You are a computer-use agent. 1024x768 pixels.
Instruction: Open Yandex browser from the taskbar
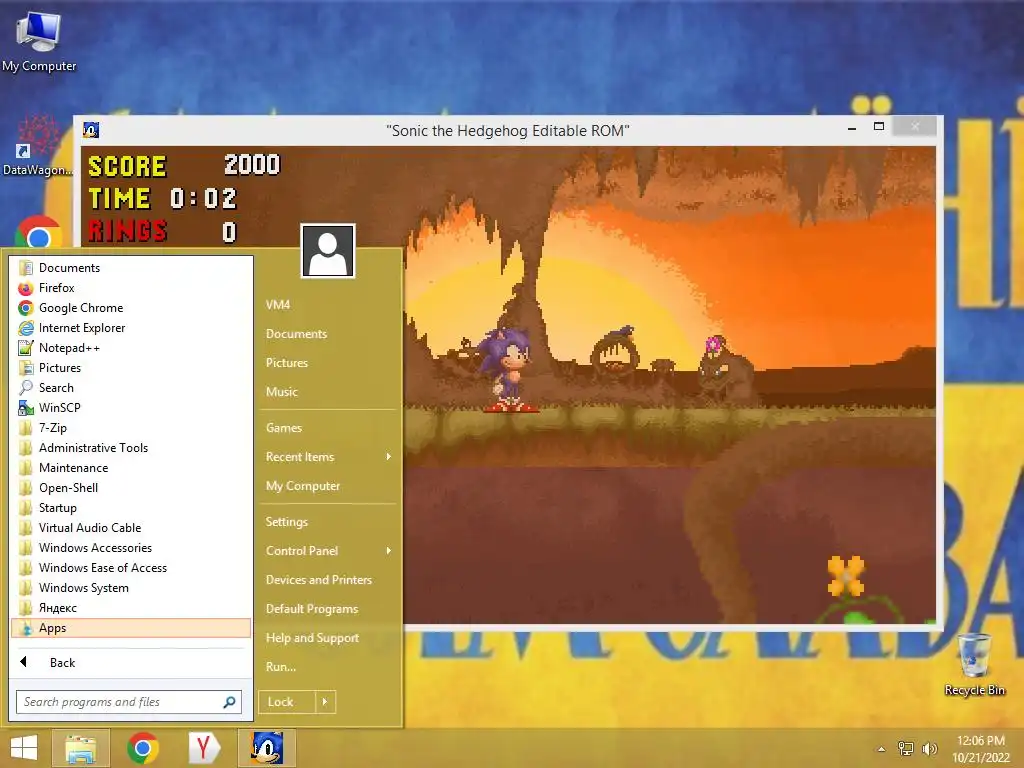204,748
